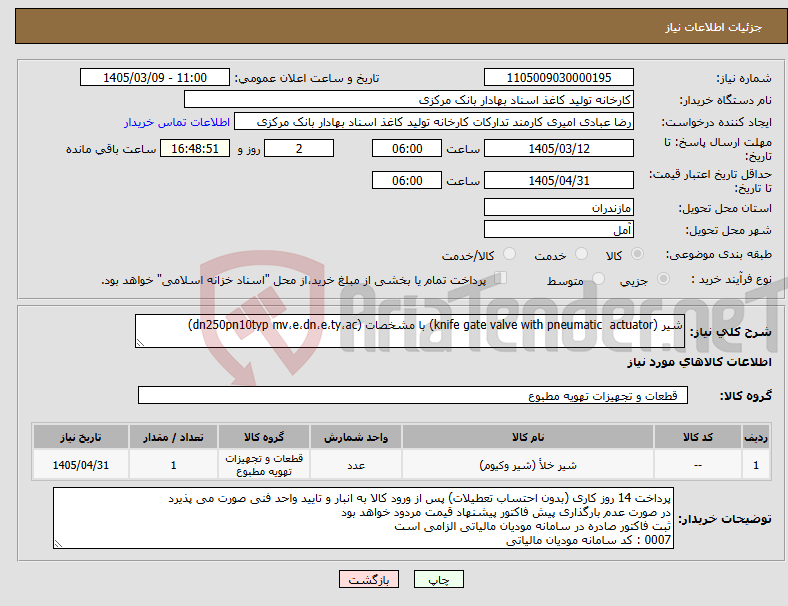This screenshot has height=606, width=788.
Task: Click the نام کالا column header
Action: coord(528,437)
